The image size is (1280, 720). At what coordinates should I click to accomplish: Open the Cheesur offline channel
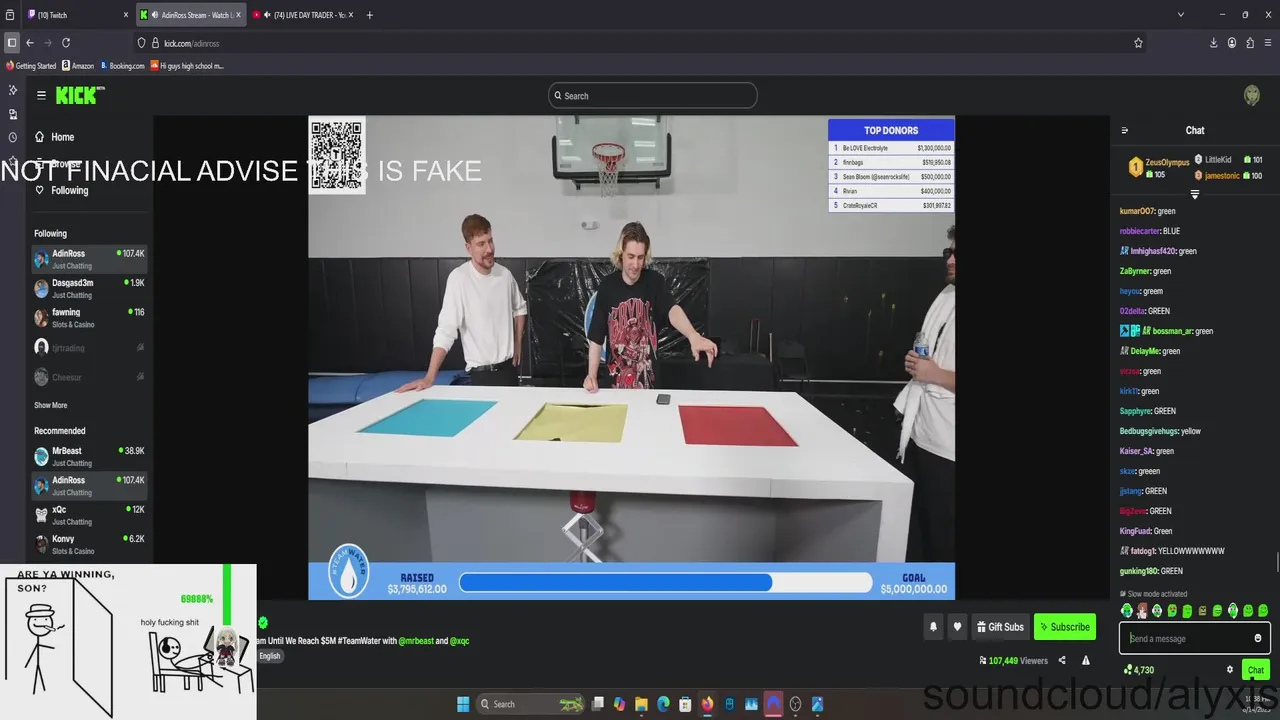pyautogui.click(x=89, y=376)
